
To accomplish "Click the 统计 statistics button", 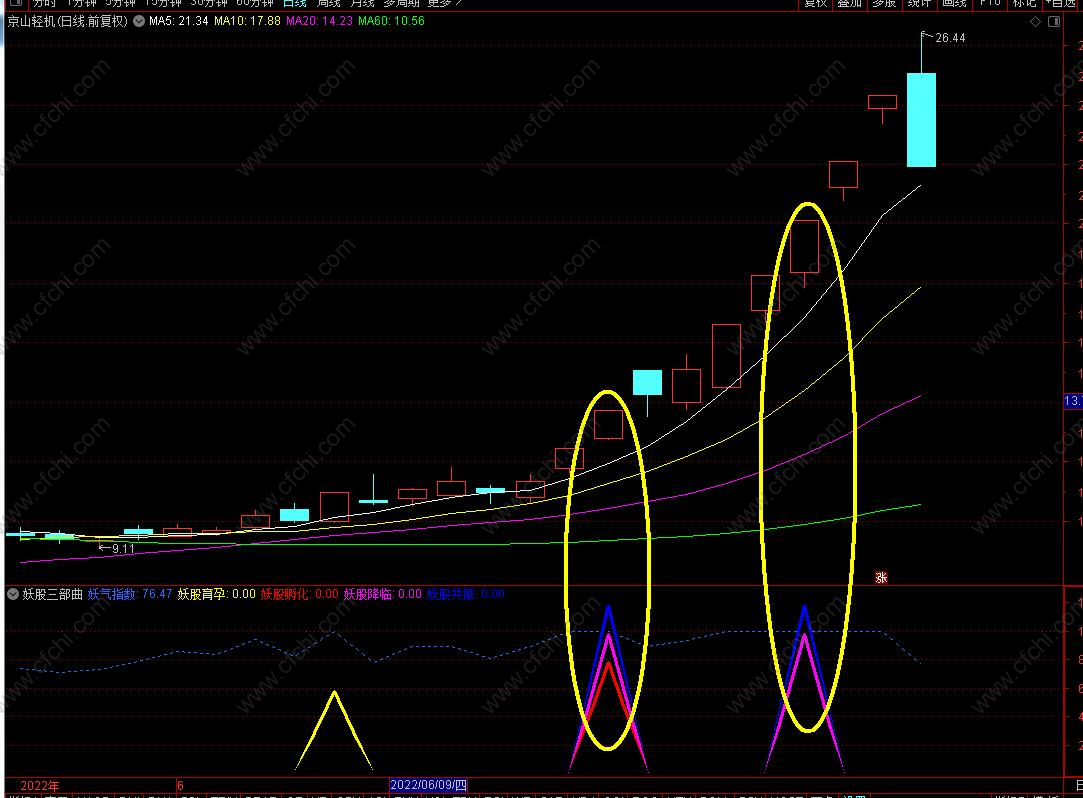I will (919, 3).
